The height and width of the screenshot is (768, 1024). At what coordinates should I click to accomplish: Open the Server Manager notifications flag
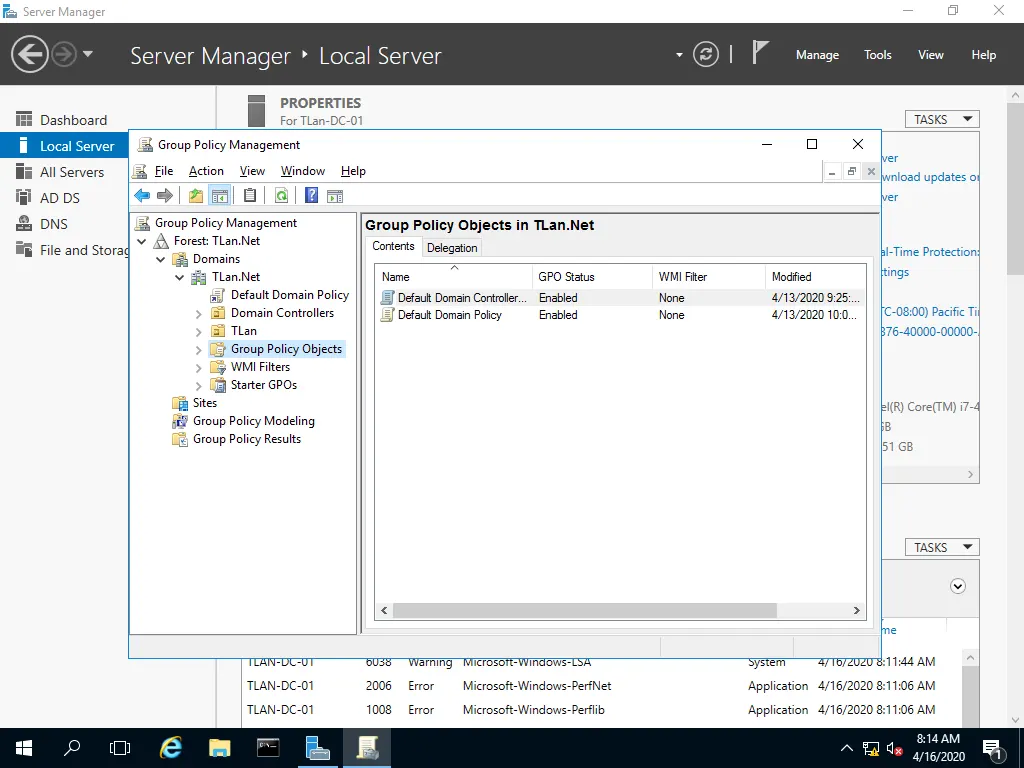tap(759, 53)
